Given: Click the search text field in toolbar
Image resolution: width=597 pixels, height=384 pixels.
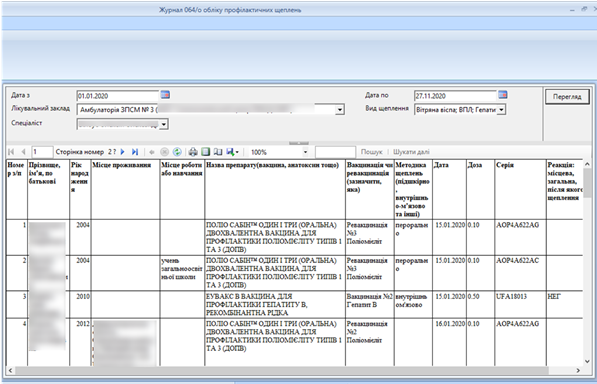Looking at the screenshot, I should [x=335, y=152].
